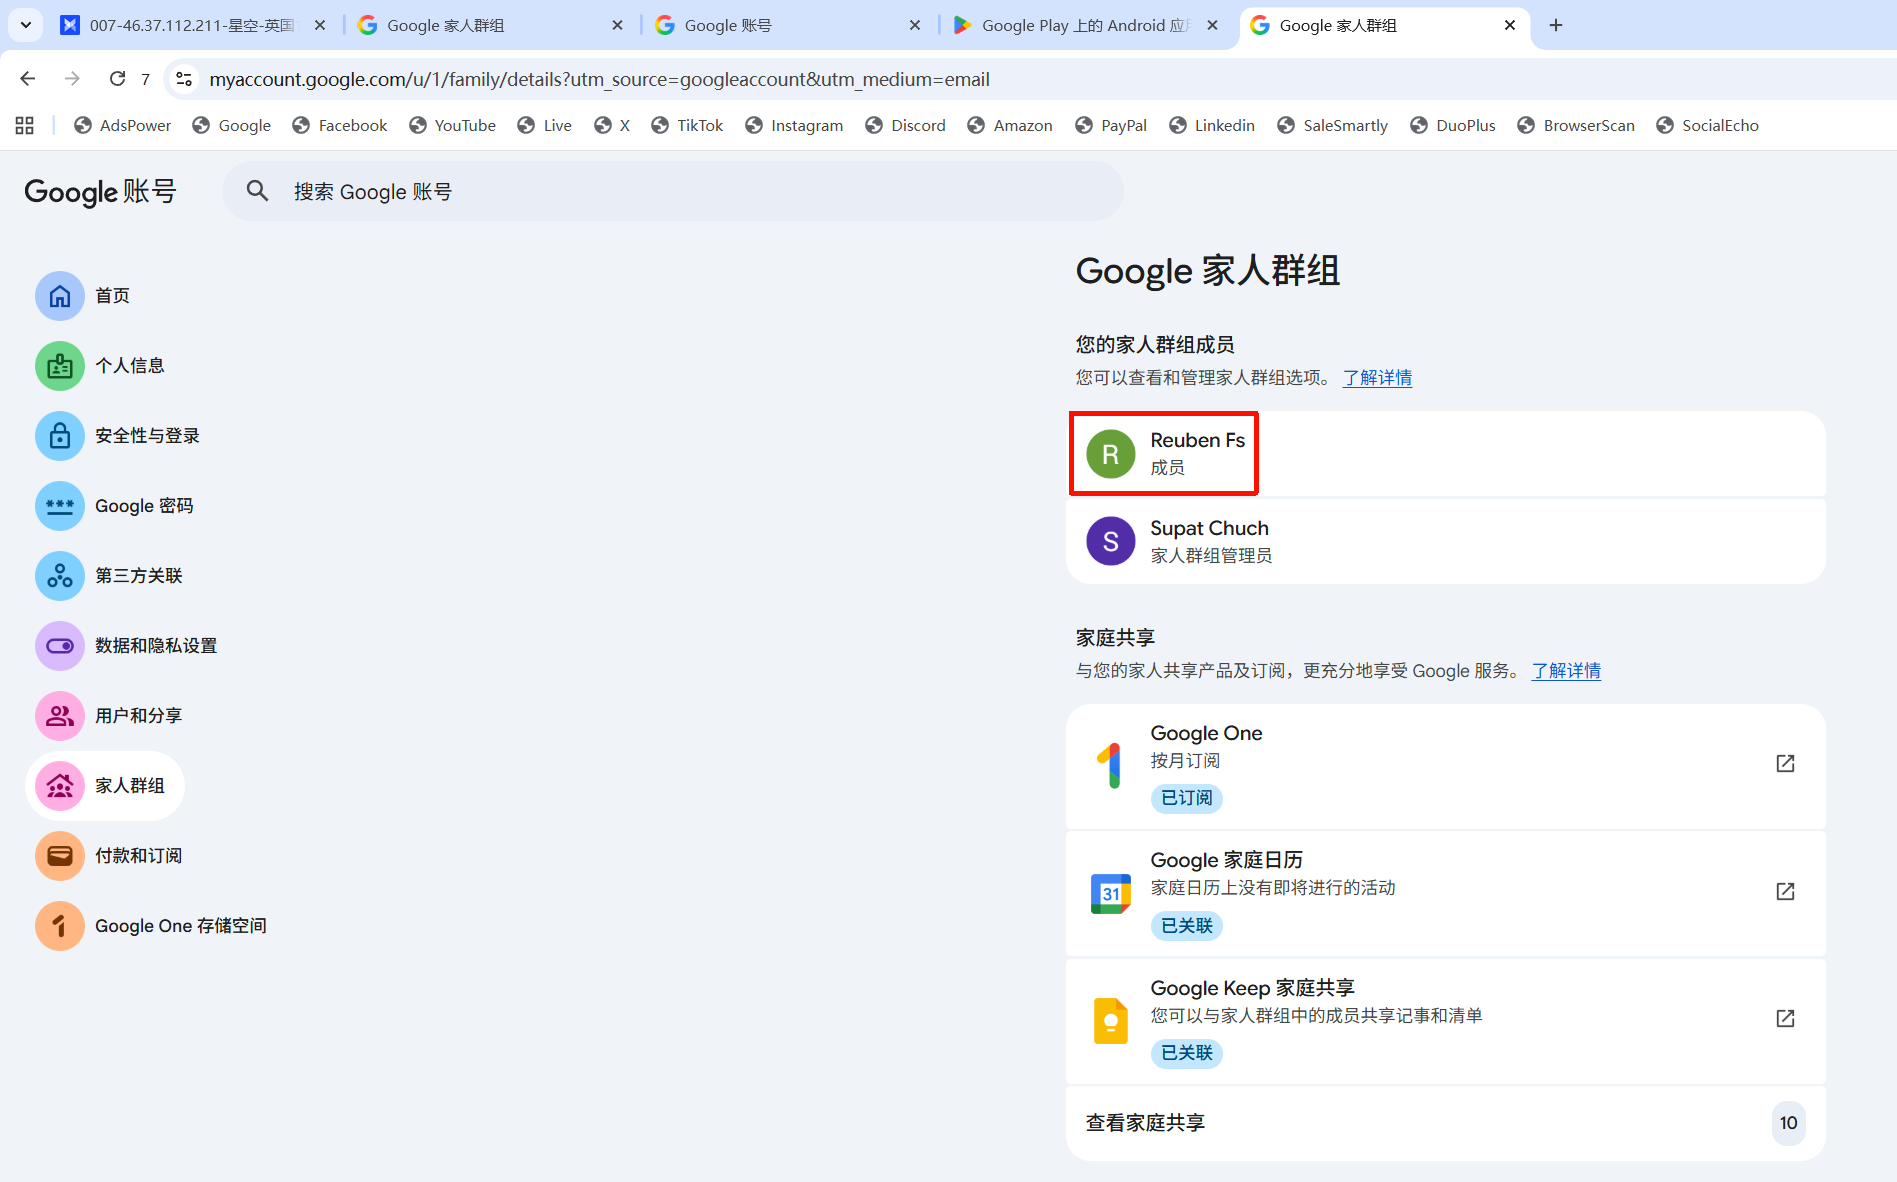Expand 查看家庭共享 list row

point(1445,1123)
